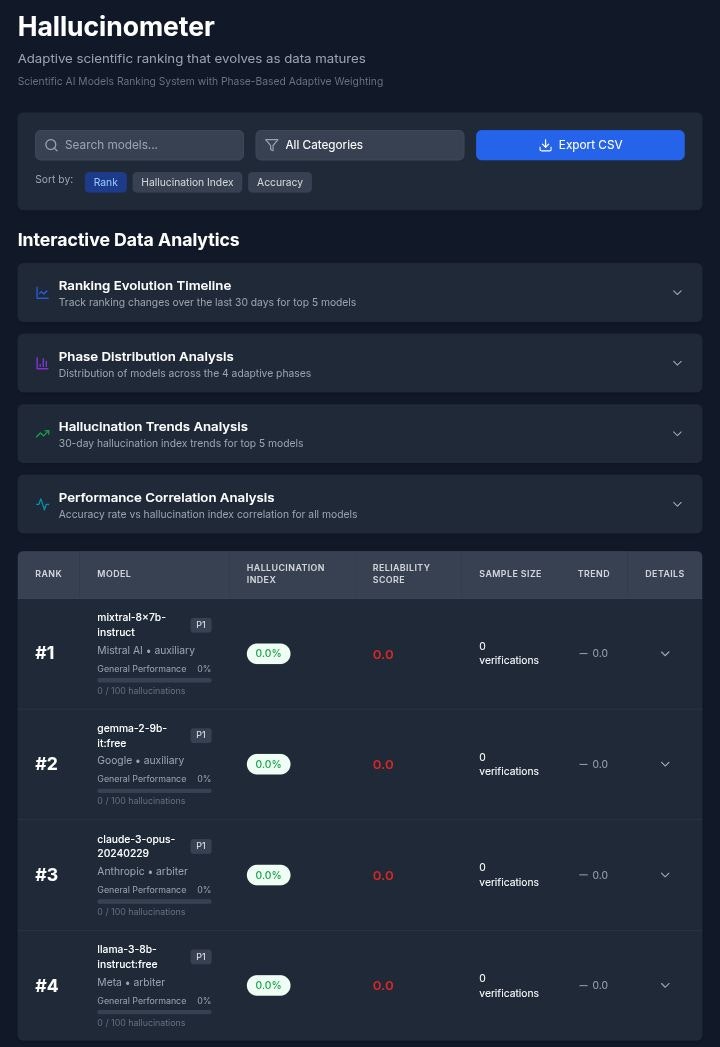Screen dimensions: 720x1047
Task: Click the Phase Distribution bar chart icon
Action: pyautogui.click(x=42, y=364)
